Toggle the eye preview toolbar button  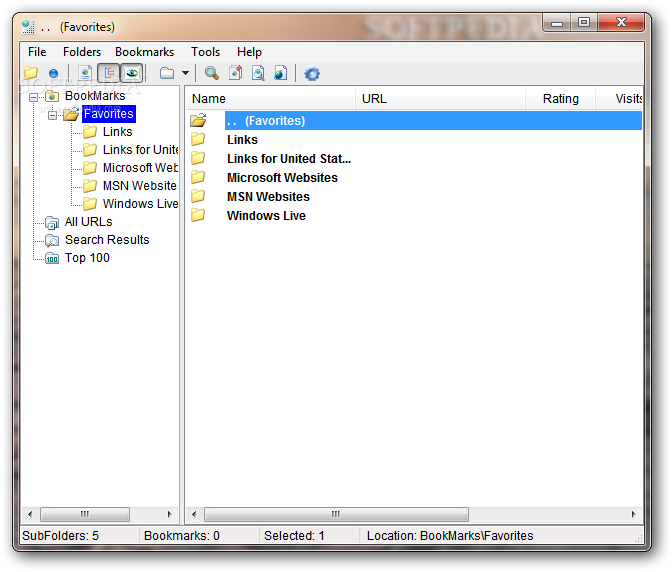132,73
